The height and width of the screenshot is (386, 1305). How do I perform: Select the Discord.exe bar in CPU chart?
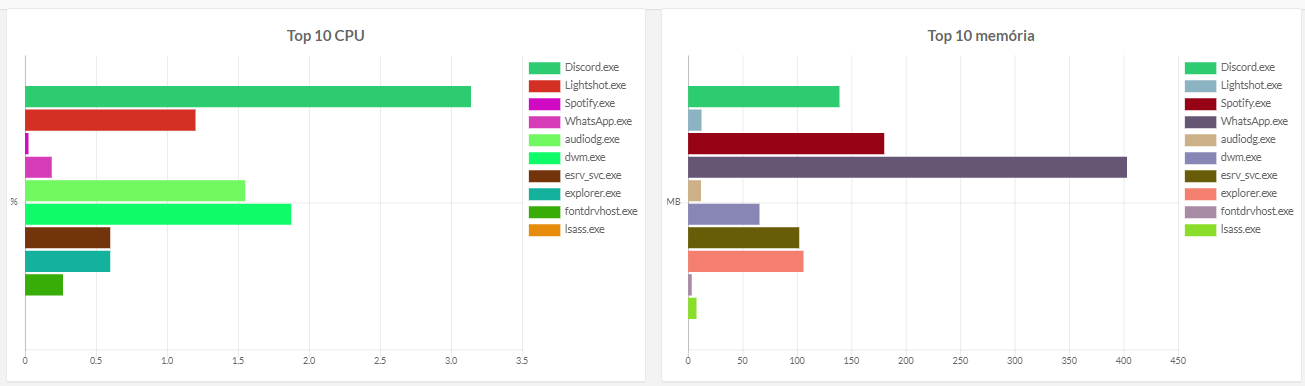click(x=248, y=97)
